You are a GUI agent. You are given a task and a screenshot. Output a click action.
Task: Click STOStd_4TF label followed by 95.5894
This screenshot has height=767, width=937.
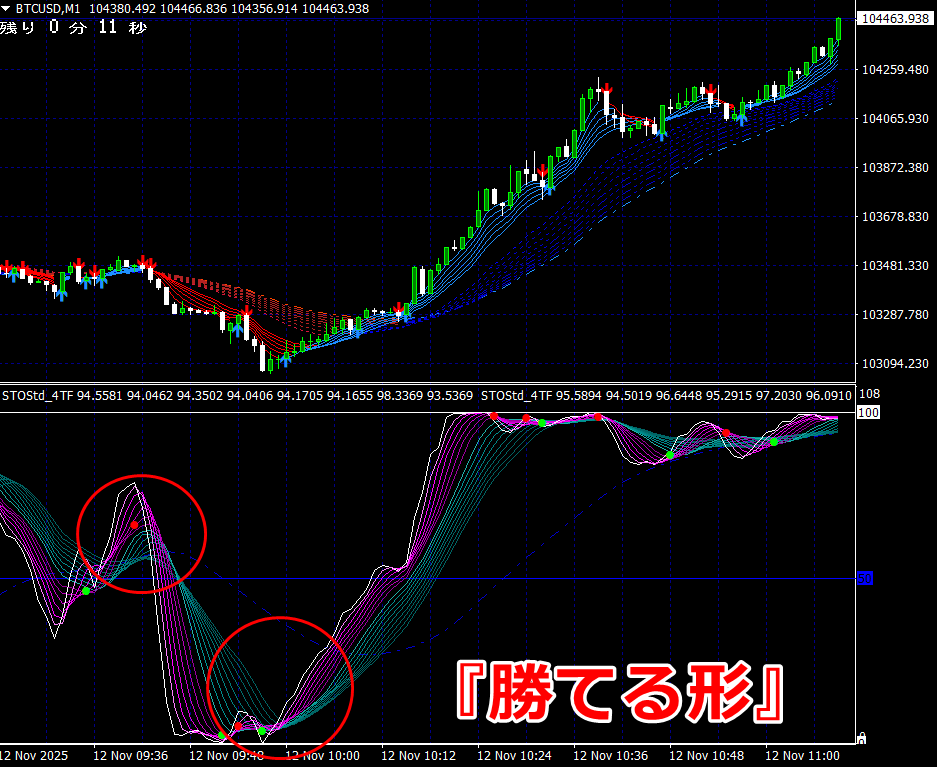tap(517, 395)
